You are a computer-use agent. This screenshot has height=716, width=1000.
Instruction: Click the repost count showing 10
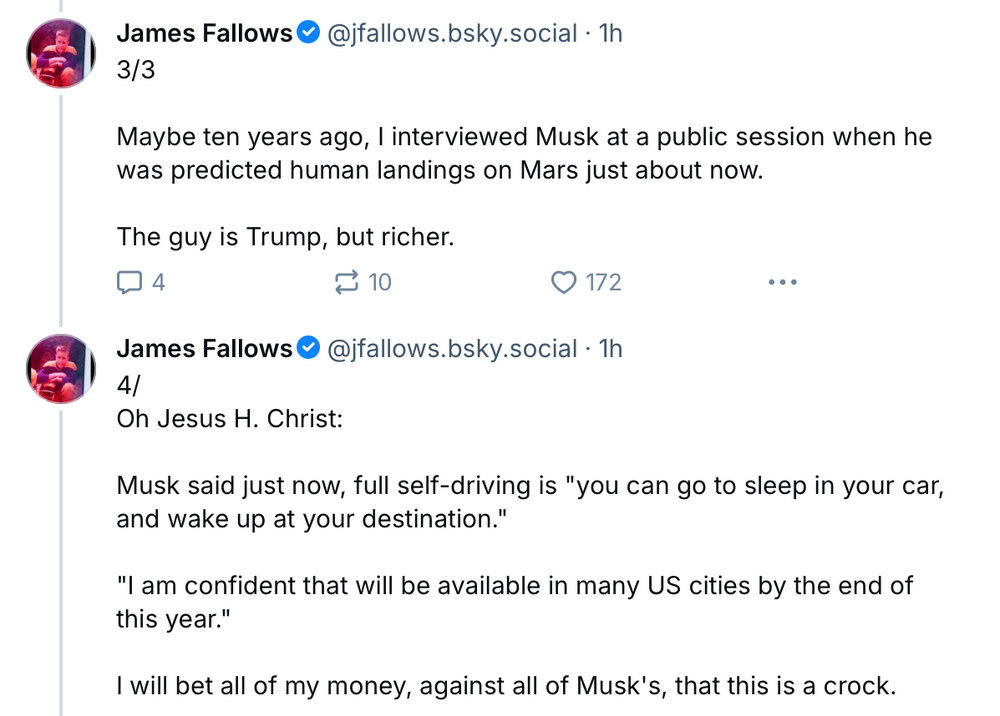point(380,283)
